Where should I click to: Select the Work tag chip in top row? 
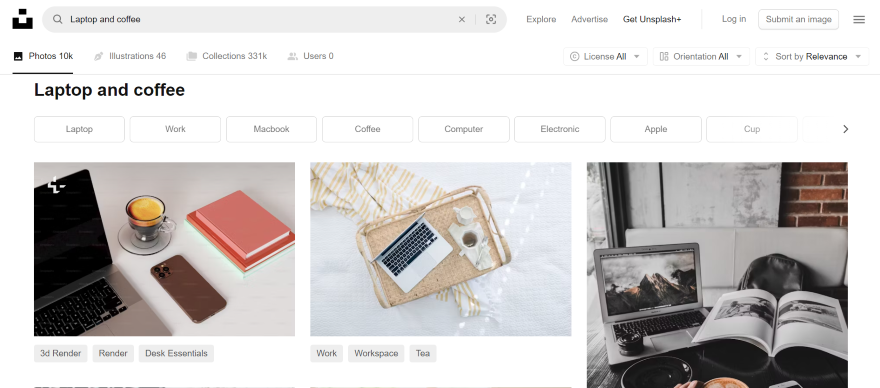(x=175, y=129)
